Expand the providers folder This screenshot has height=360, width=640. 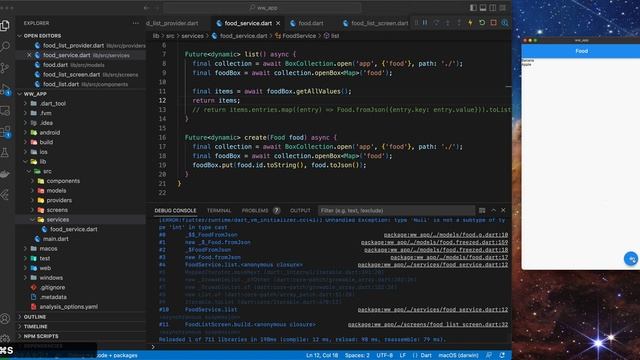(x=59, y=200)
